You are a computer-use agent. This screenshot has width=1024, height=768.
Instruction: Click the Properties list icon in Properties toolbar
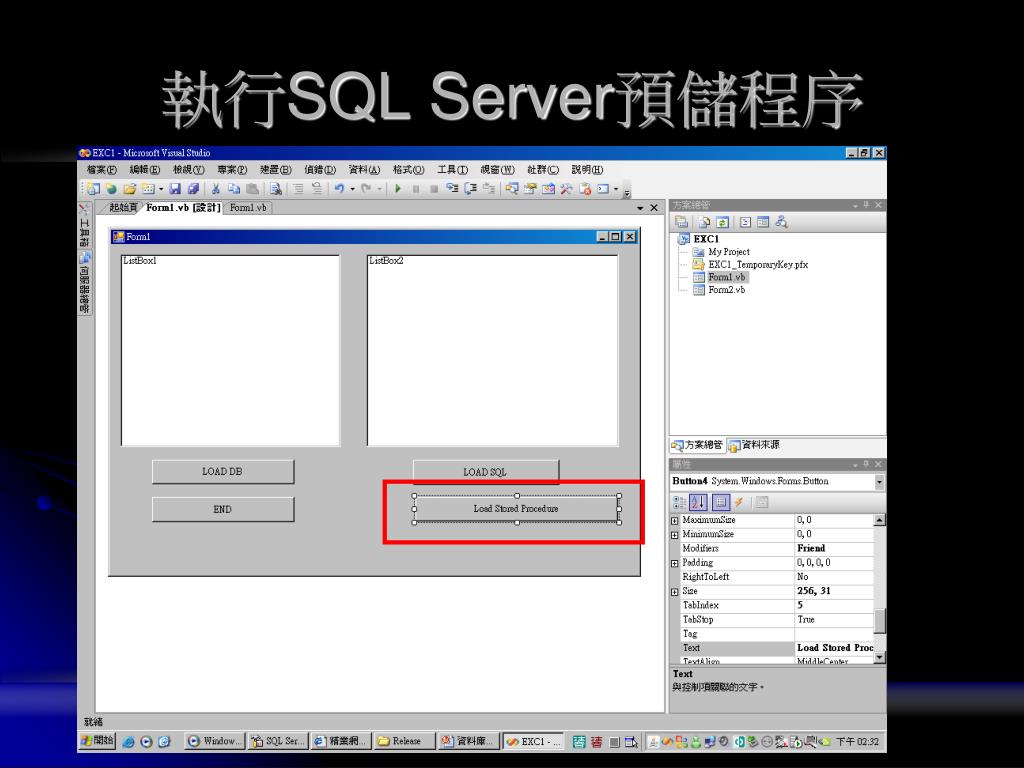720,502
